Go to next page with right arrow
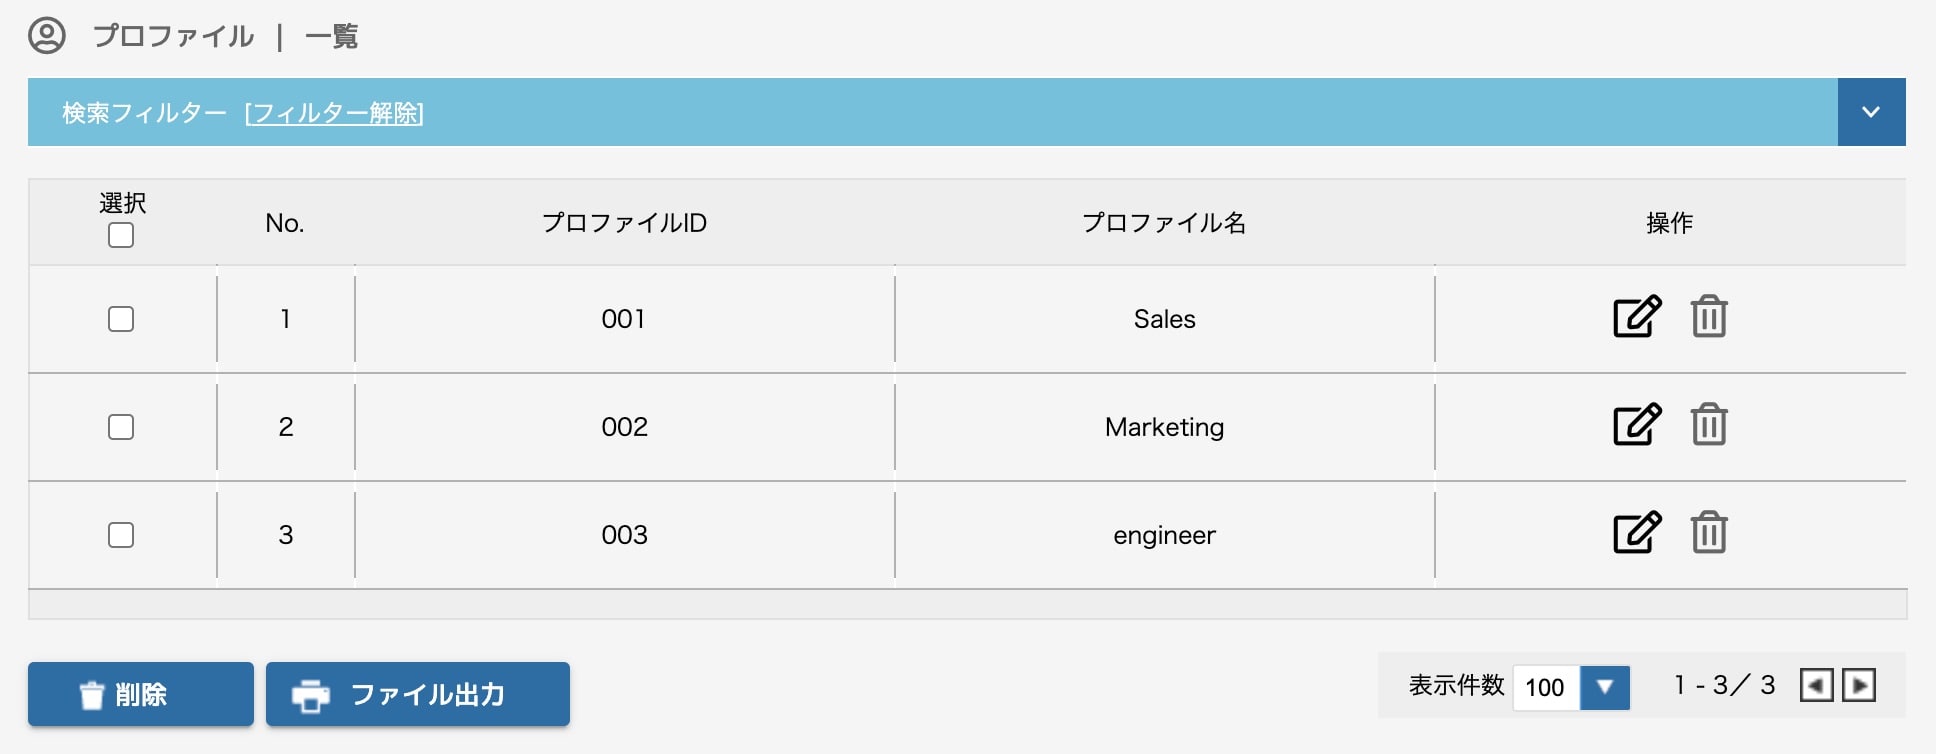The image size is (1936, 754). (1859, 686)
